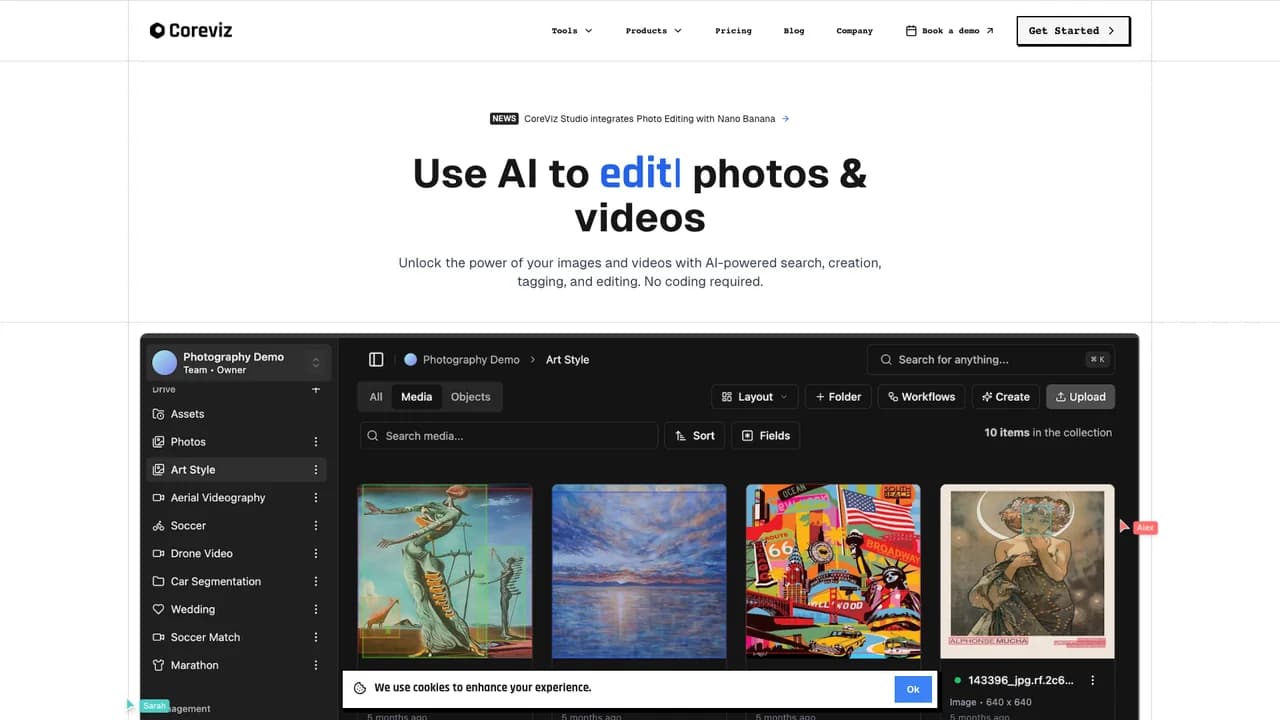Accept cookies with the Ok button
Screen dimensions: 1280x720
[913, 689]
